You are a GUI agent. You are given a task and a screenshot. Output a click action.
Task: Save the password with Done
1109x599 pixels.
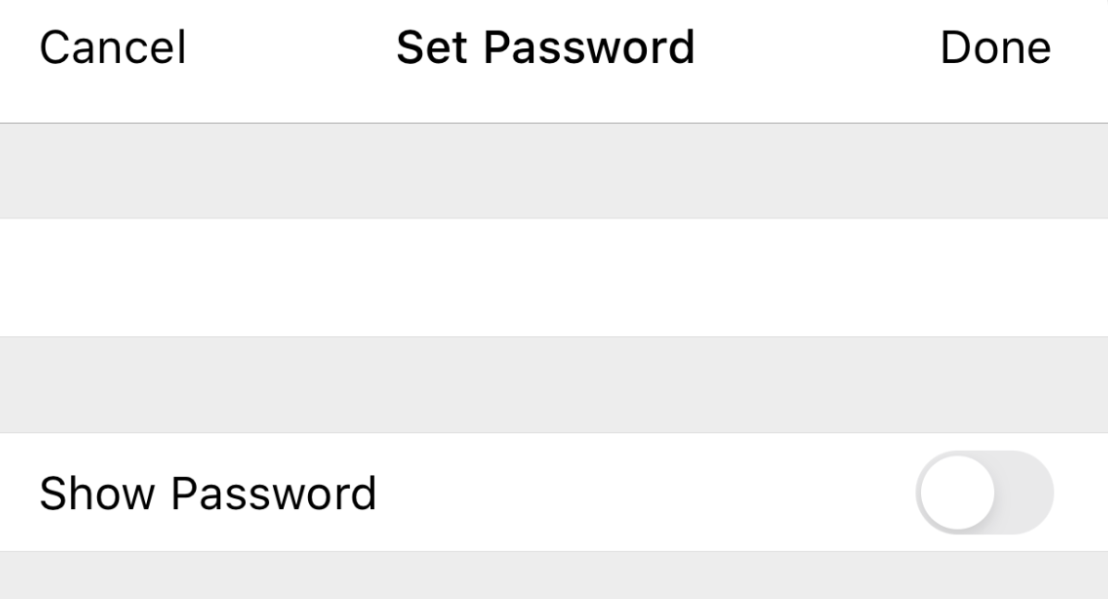click(995, 48)
